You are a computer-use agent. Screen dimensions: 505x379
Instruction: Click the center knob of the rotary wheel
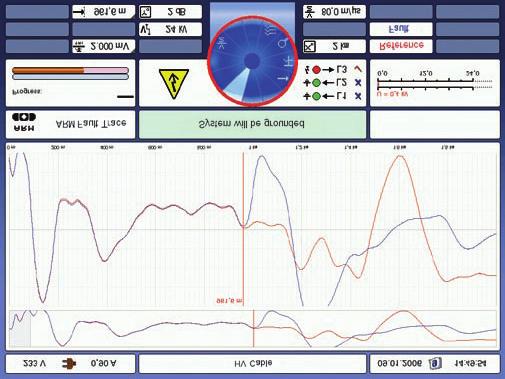pyautogui.click(x=252, y=61)
